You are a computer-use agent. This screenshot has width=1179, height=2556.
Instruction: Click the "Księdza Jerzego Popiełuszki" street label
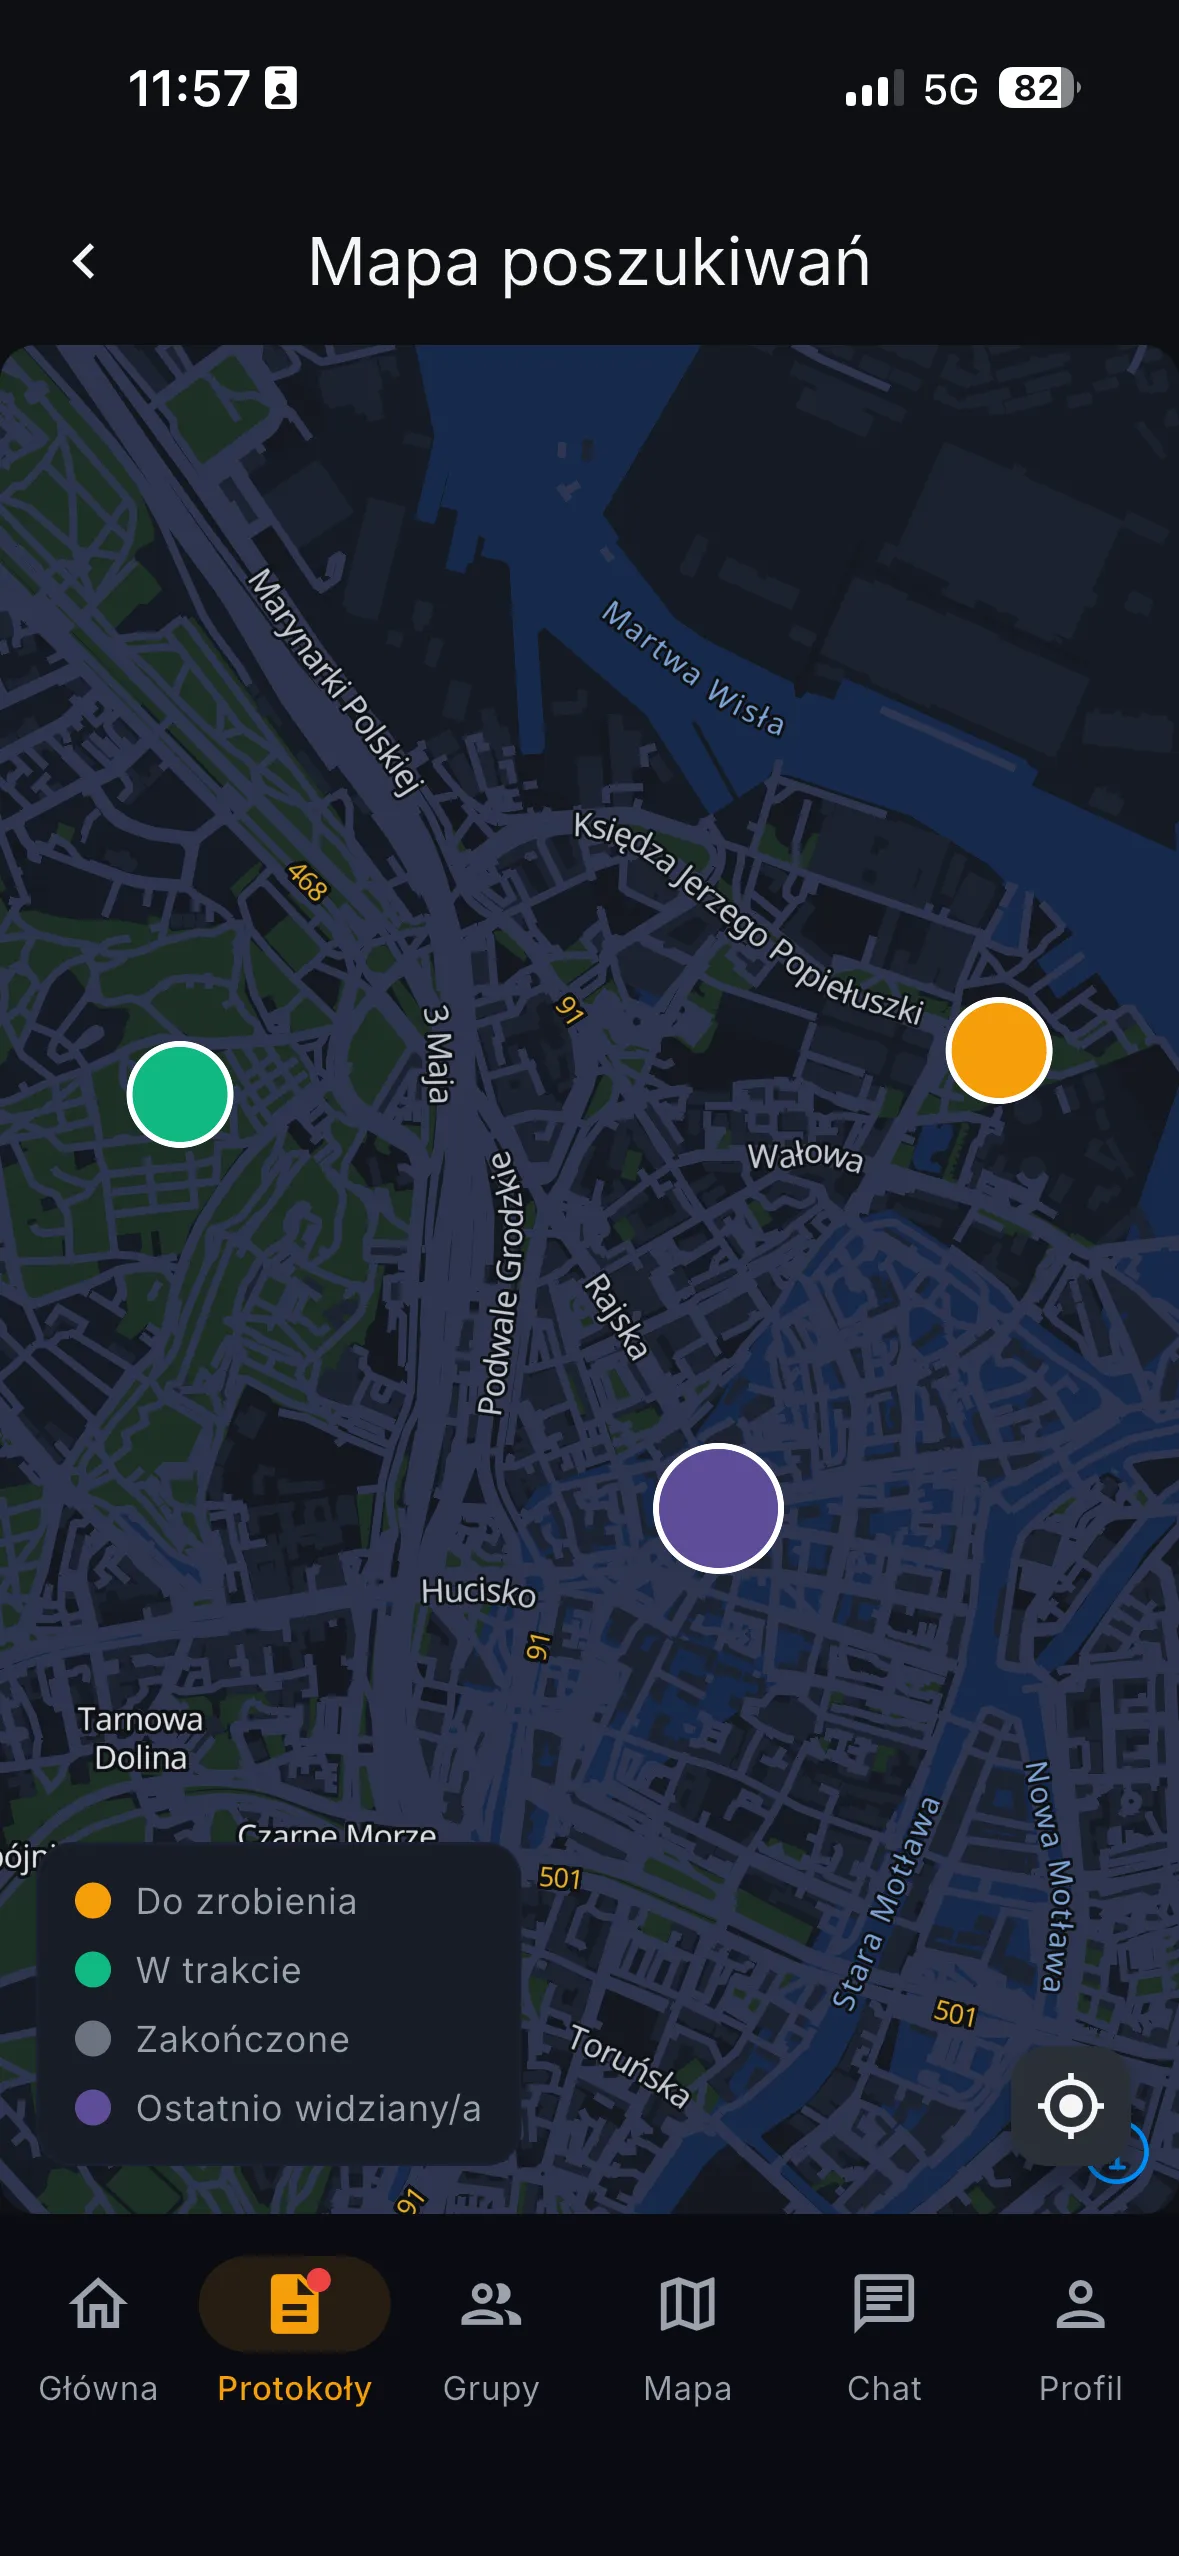(x=748, y=918)
